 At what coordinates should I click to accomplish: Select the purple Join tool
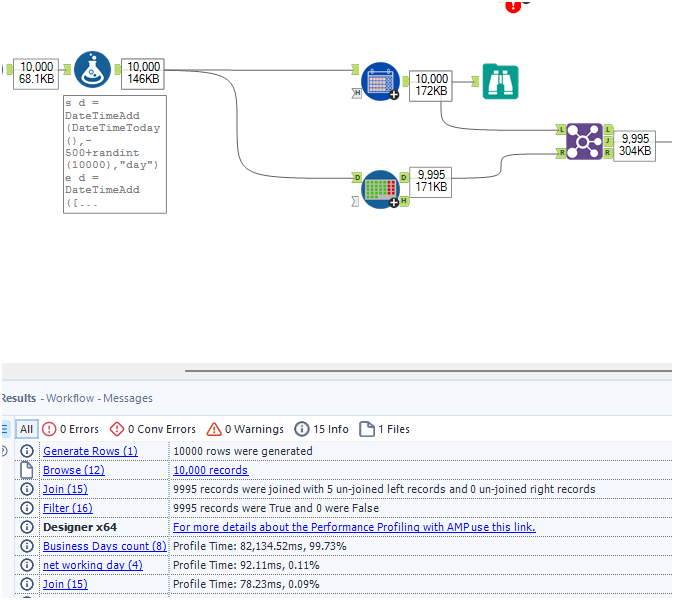584,141
